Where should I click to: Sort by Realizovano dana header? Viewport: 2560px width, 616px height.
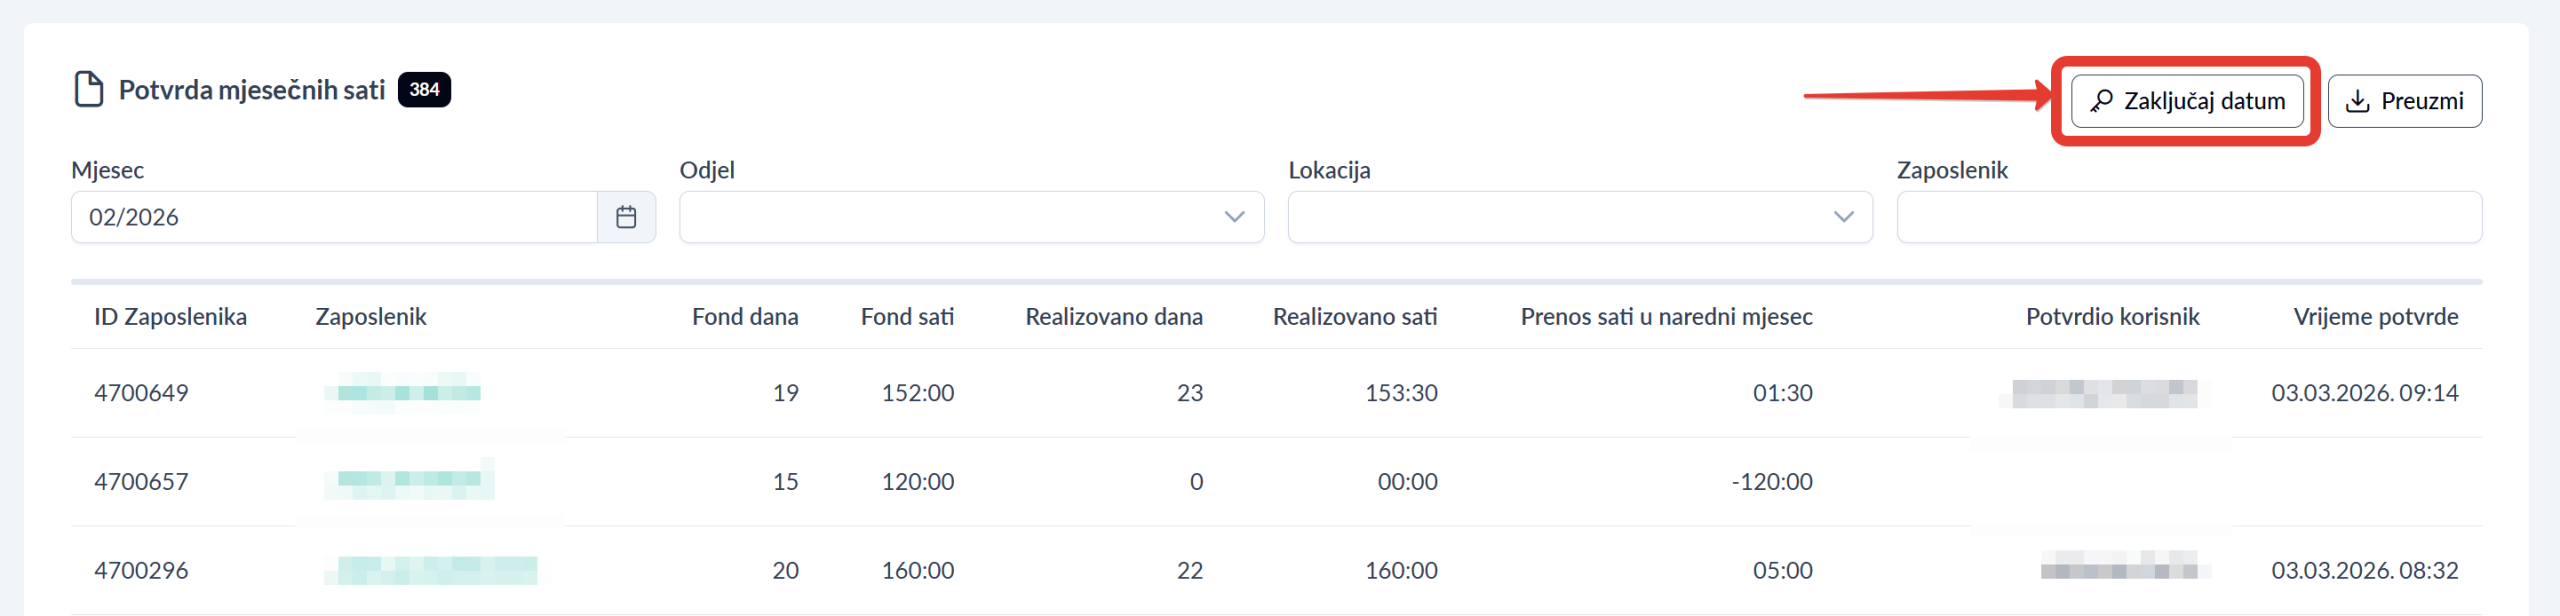tap(1114, 317)
